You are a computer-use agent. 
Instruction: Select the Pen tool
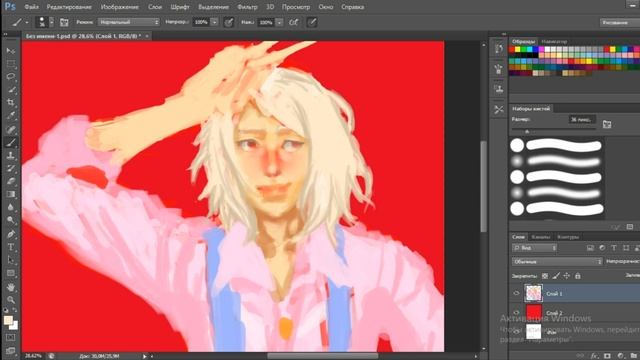coord(11,234)
